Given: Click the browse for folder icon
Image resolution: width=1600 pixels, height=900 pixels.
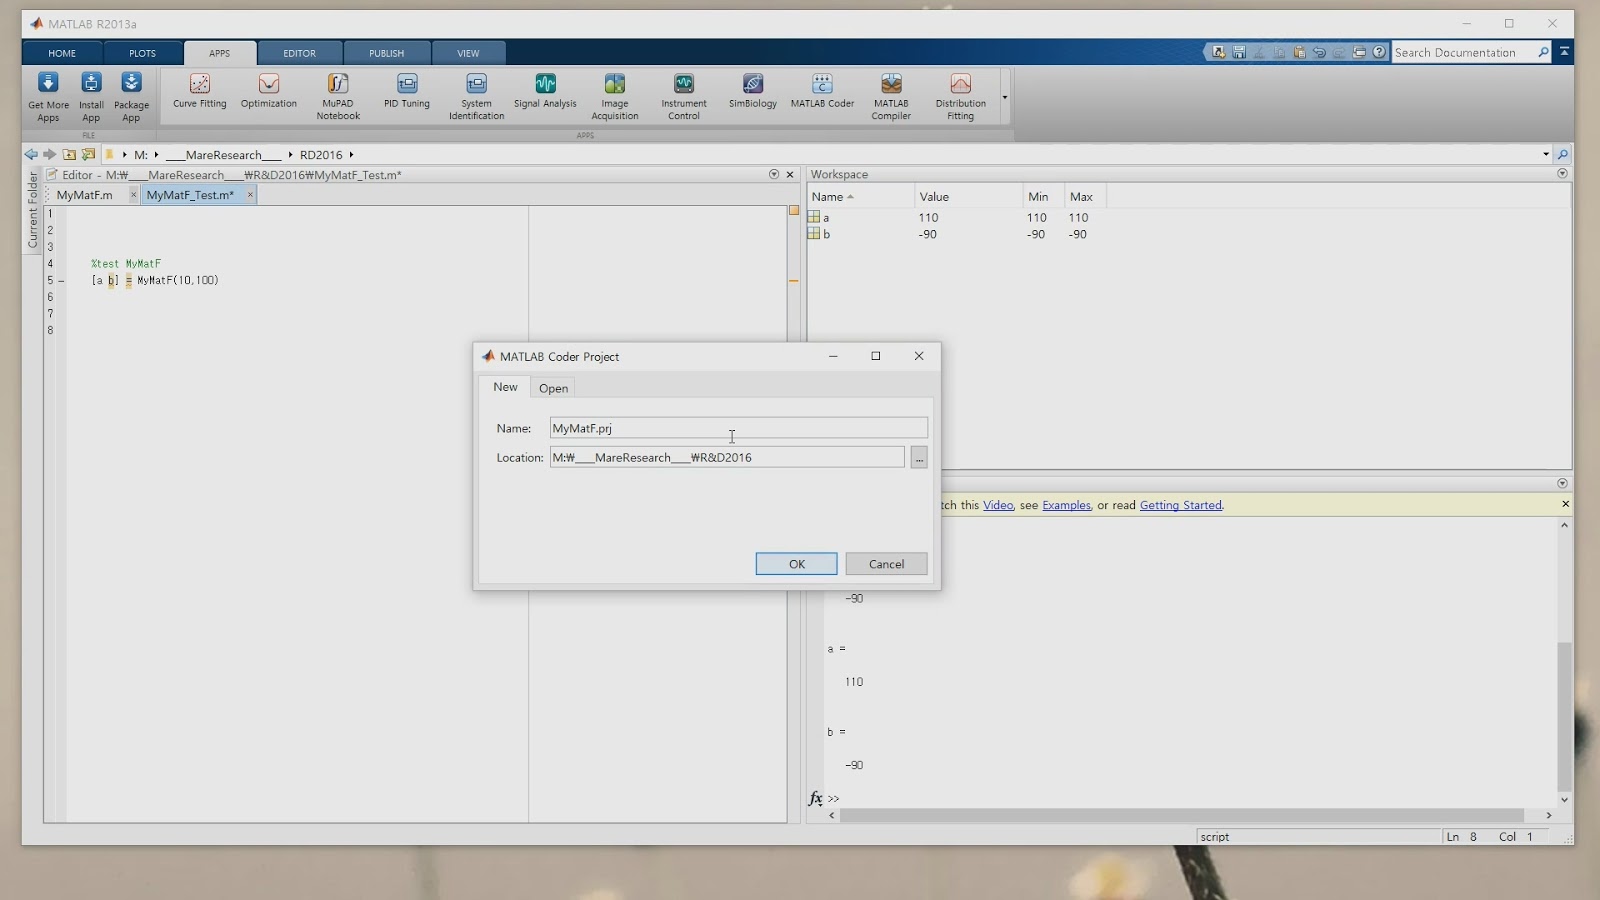Looking at the screenshot, I should [x=88, y=154].
